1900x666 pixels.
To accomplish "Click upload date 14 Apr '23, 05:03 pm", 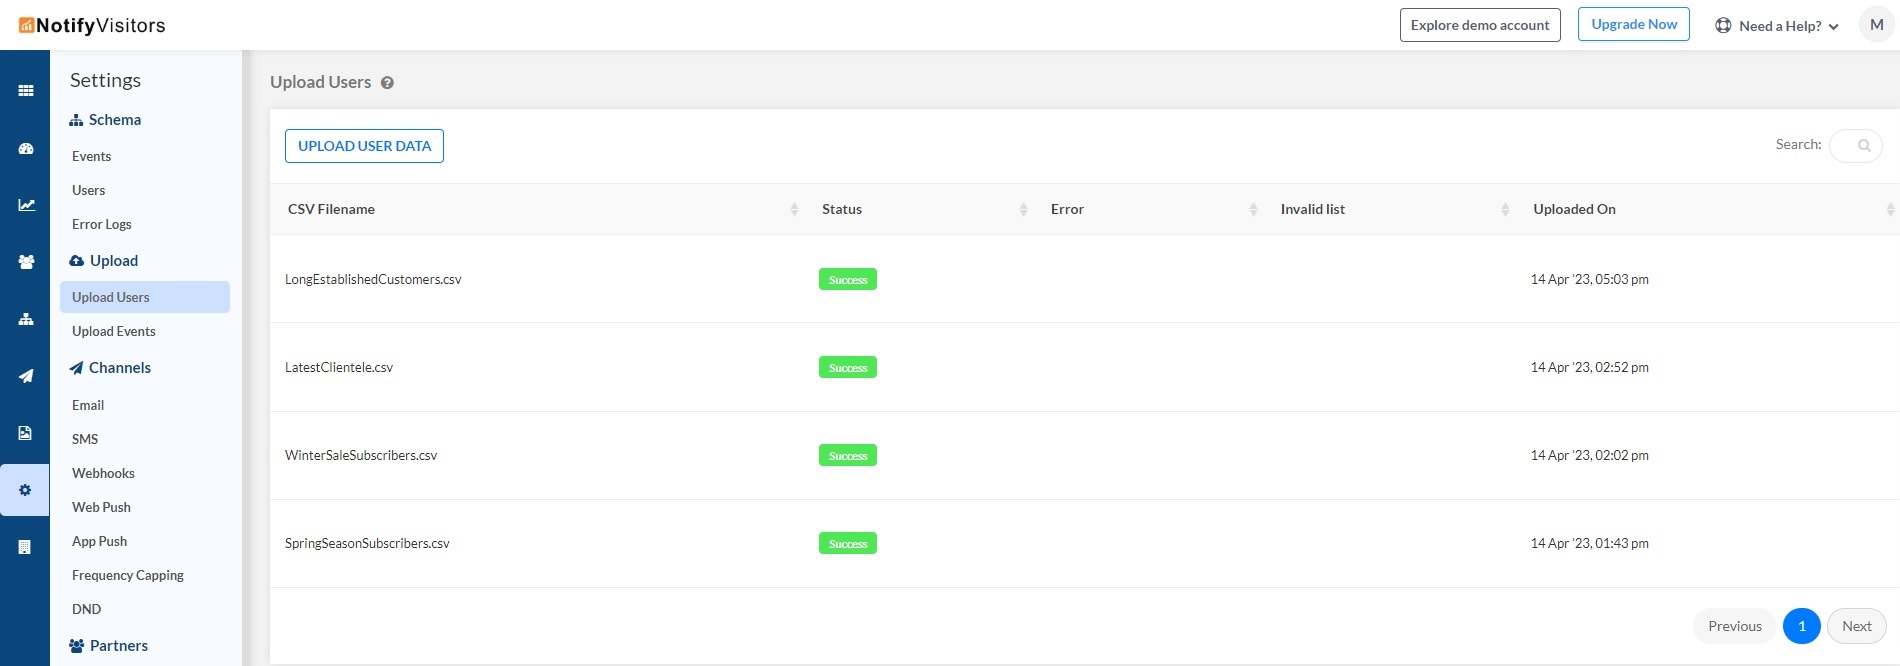I will [1589, 279].
